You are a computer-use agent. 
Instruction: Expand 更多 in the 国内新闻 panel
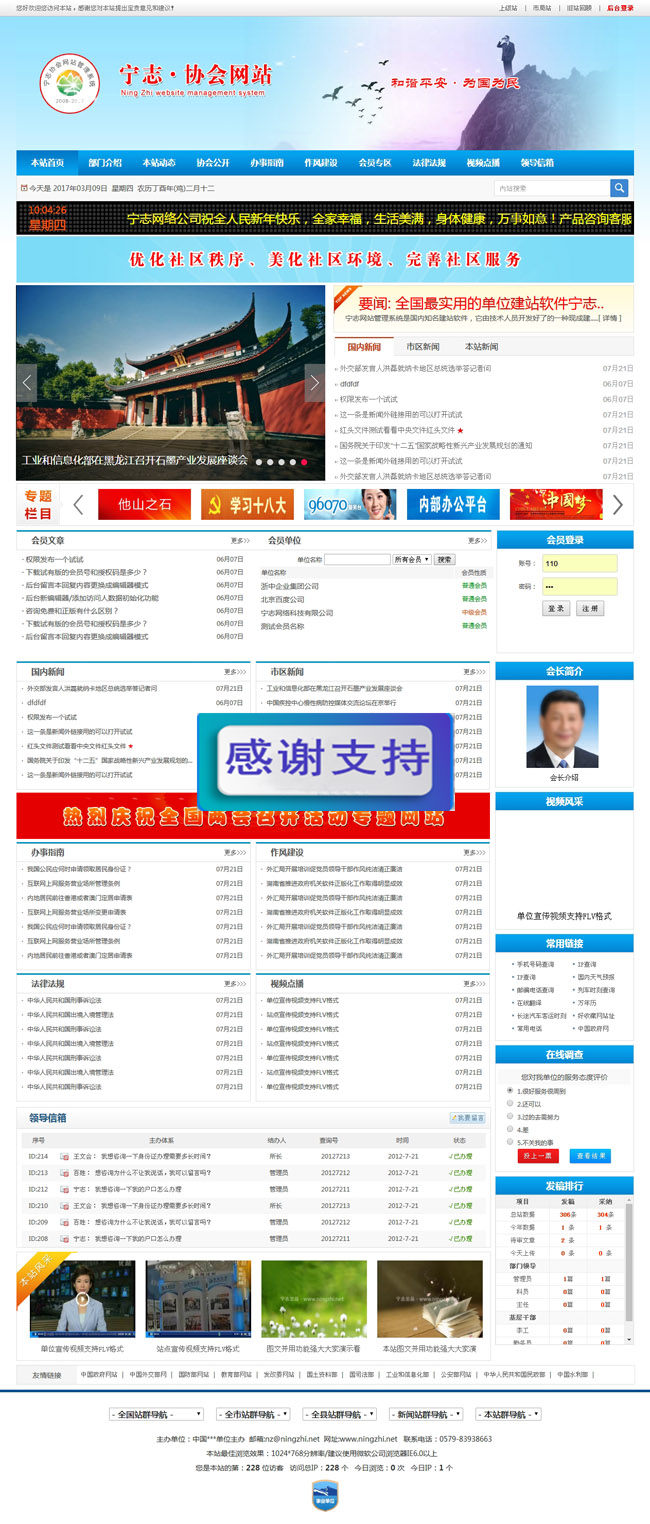tap(235, 672)
